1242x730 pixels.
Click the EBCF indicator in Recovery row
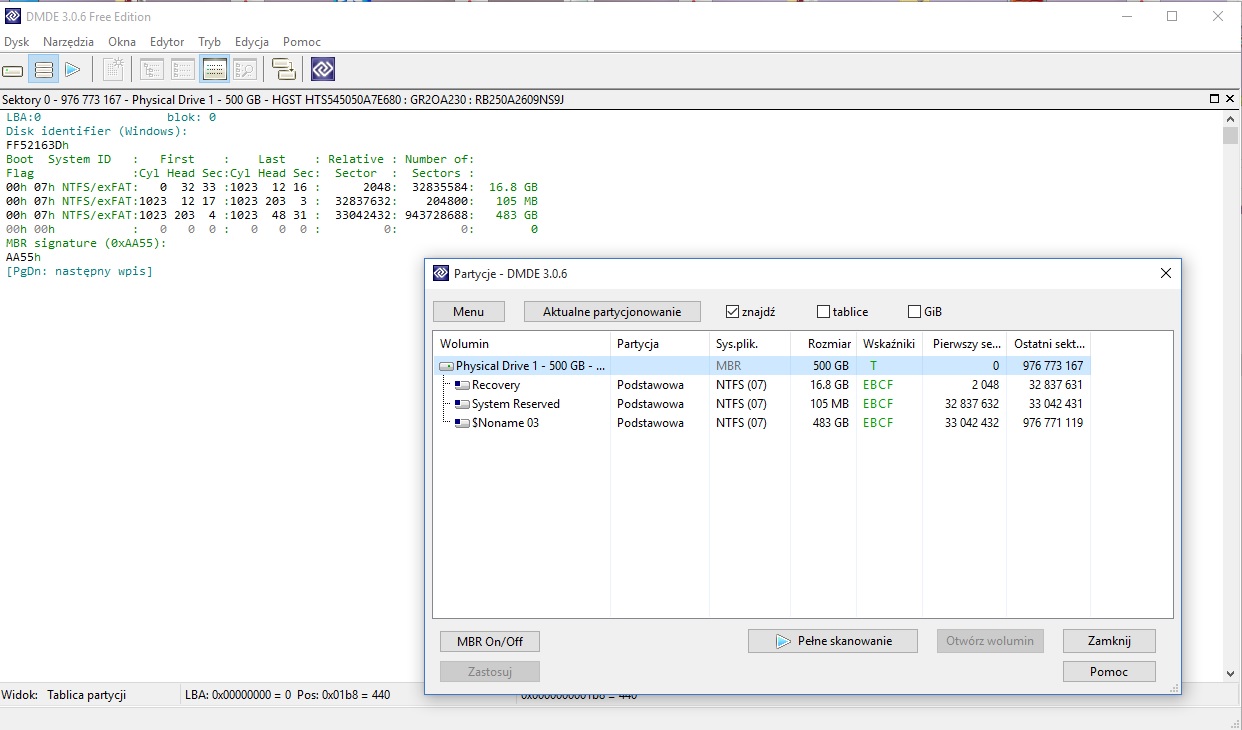pyautogui.click(x=878, y=385)
